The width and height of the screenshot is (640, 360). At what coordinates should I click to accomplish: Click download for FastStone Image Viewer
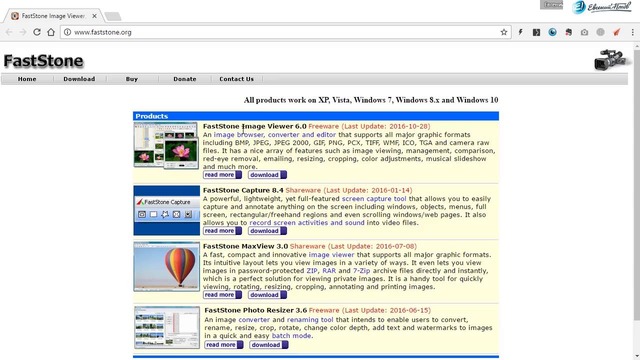(267, 175)
